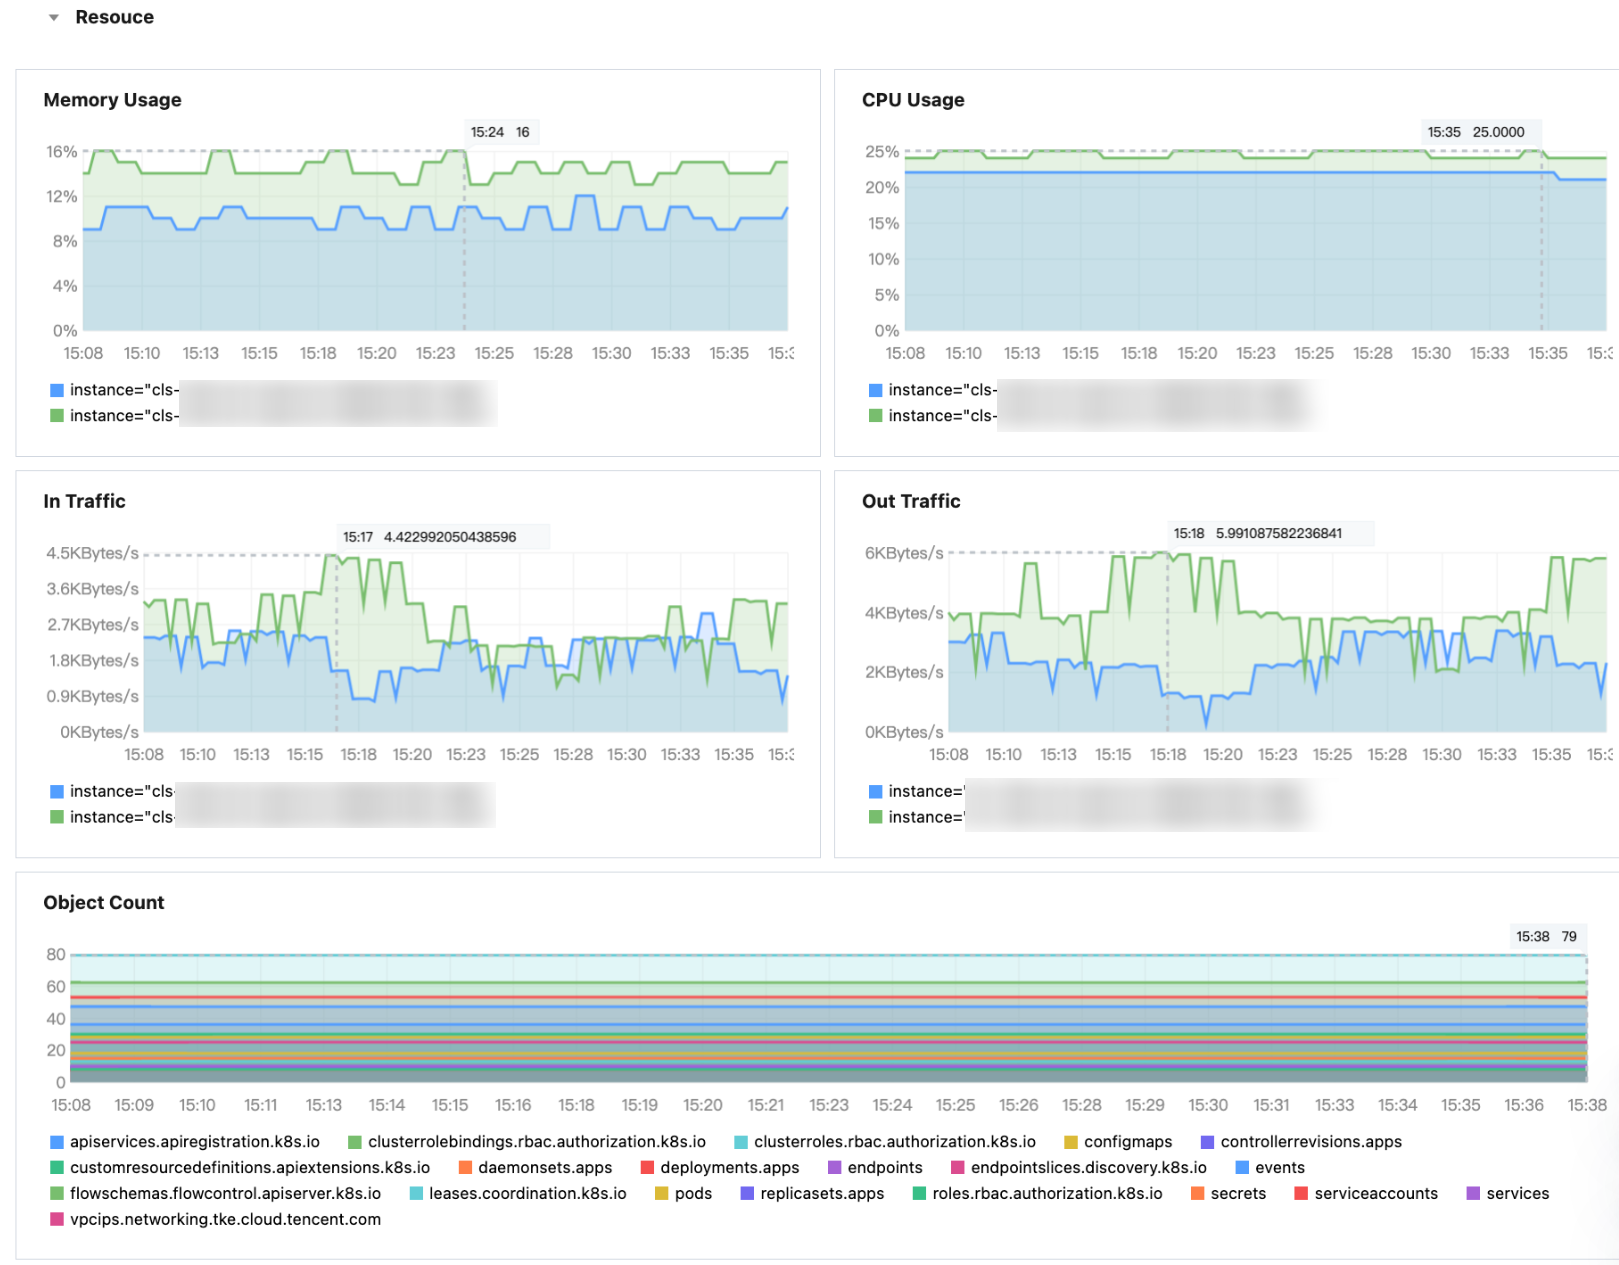Click the 15% label on CPU Usage axis
Image resolution: width=1619 pixels, height=1265 pixels.
[x=883, y=224]
